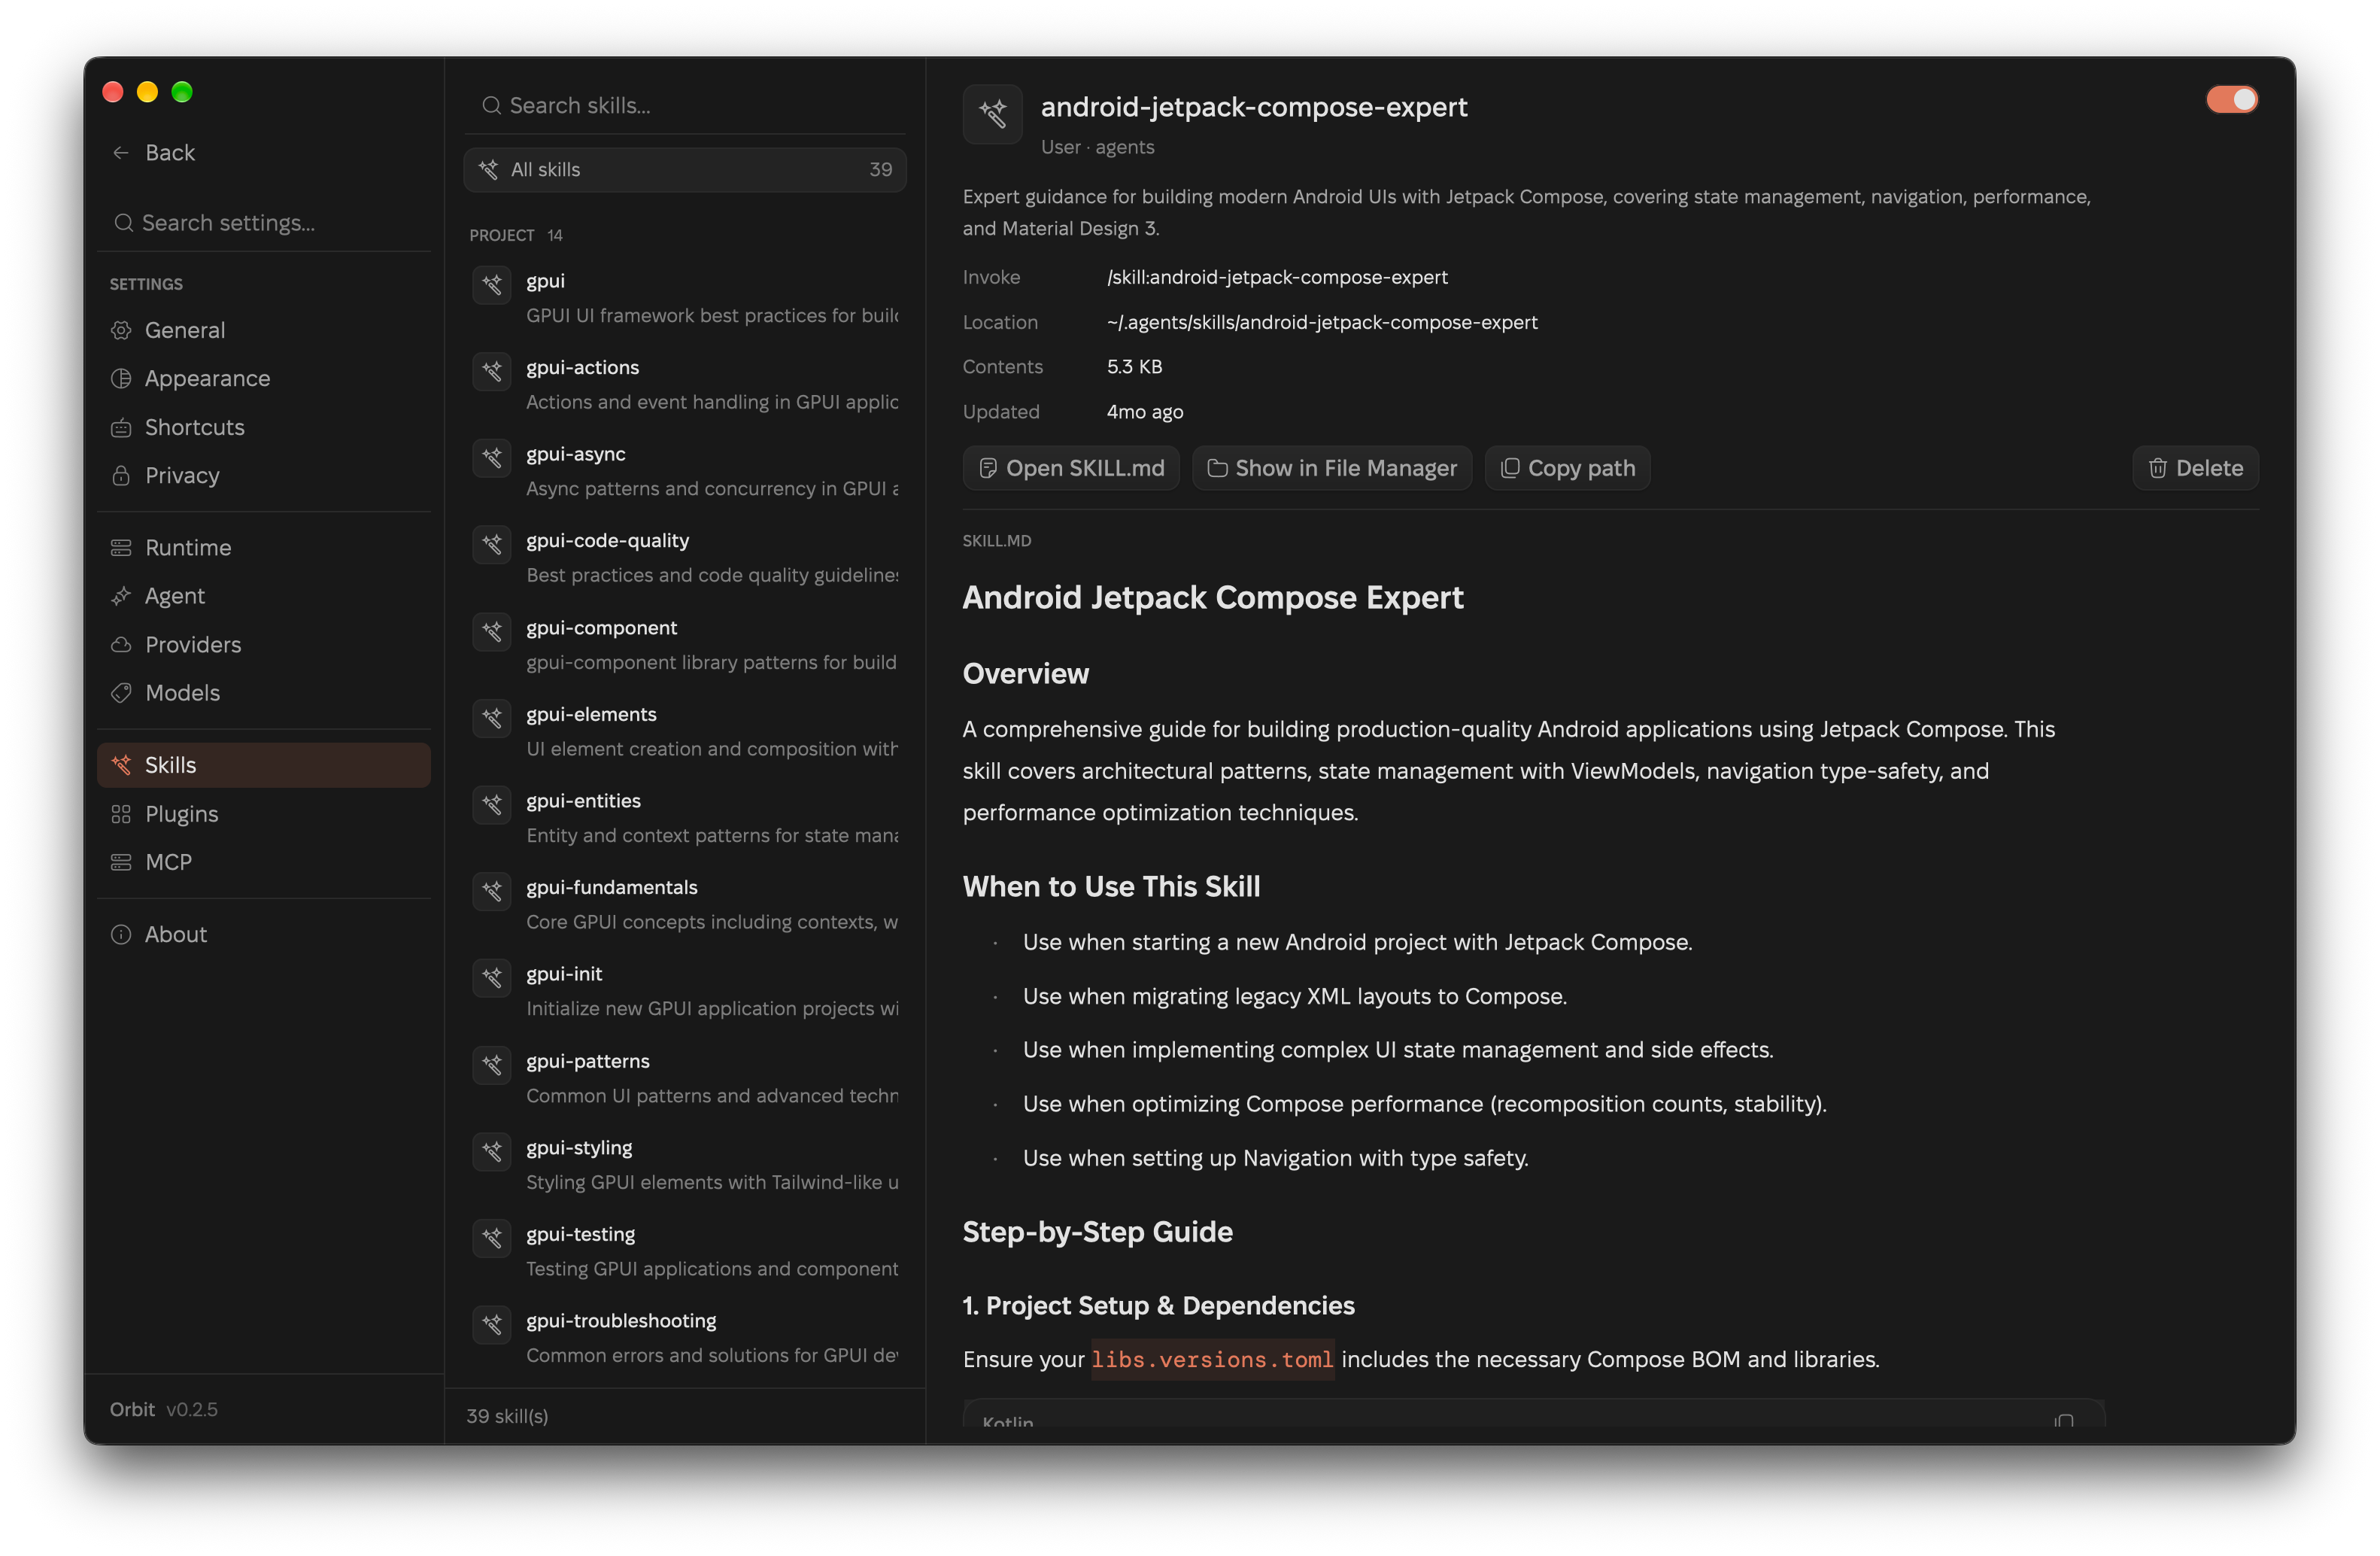Viewport: 2380px width, 1556px height.
Task: Open the gpui-async skill
Action: (x=685, y=470)
